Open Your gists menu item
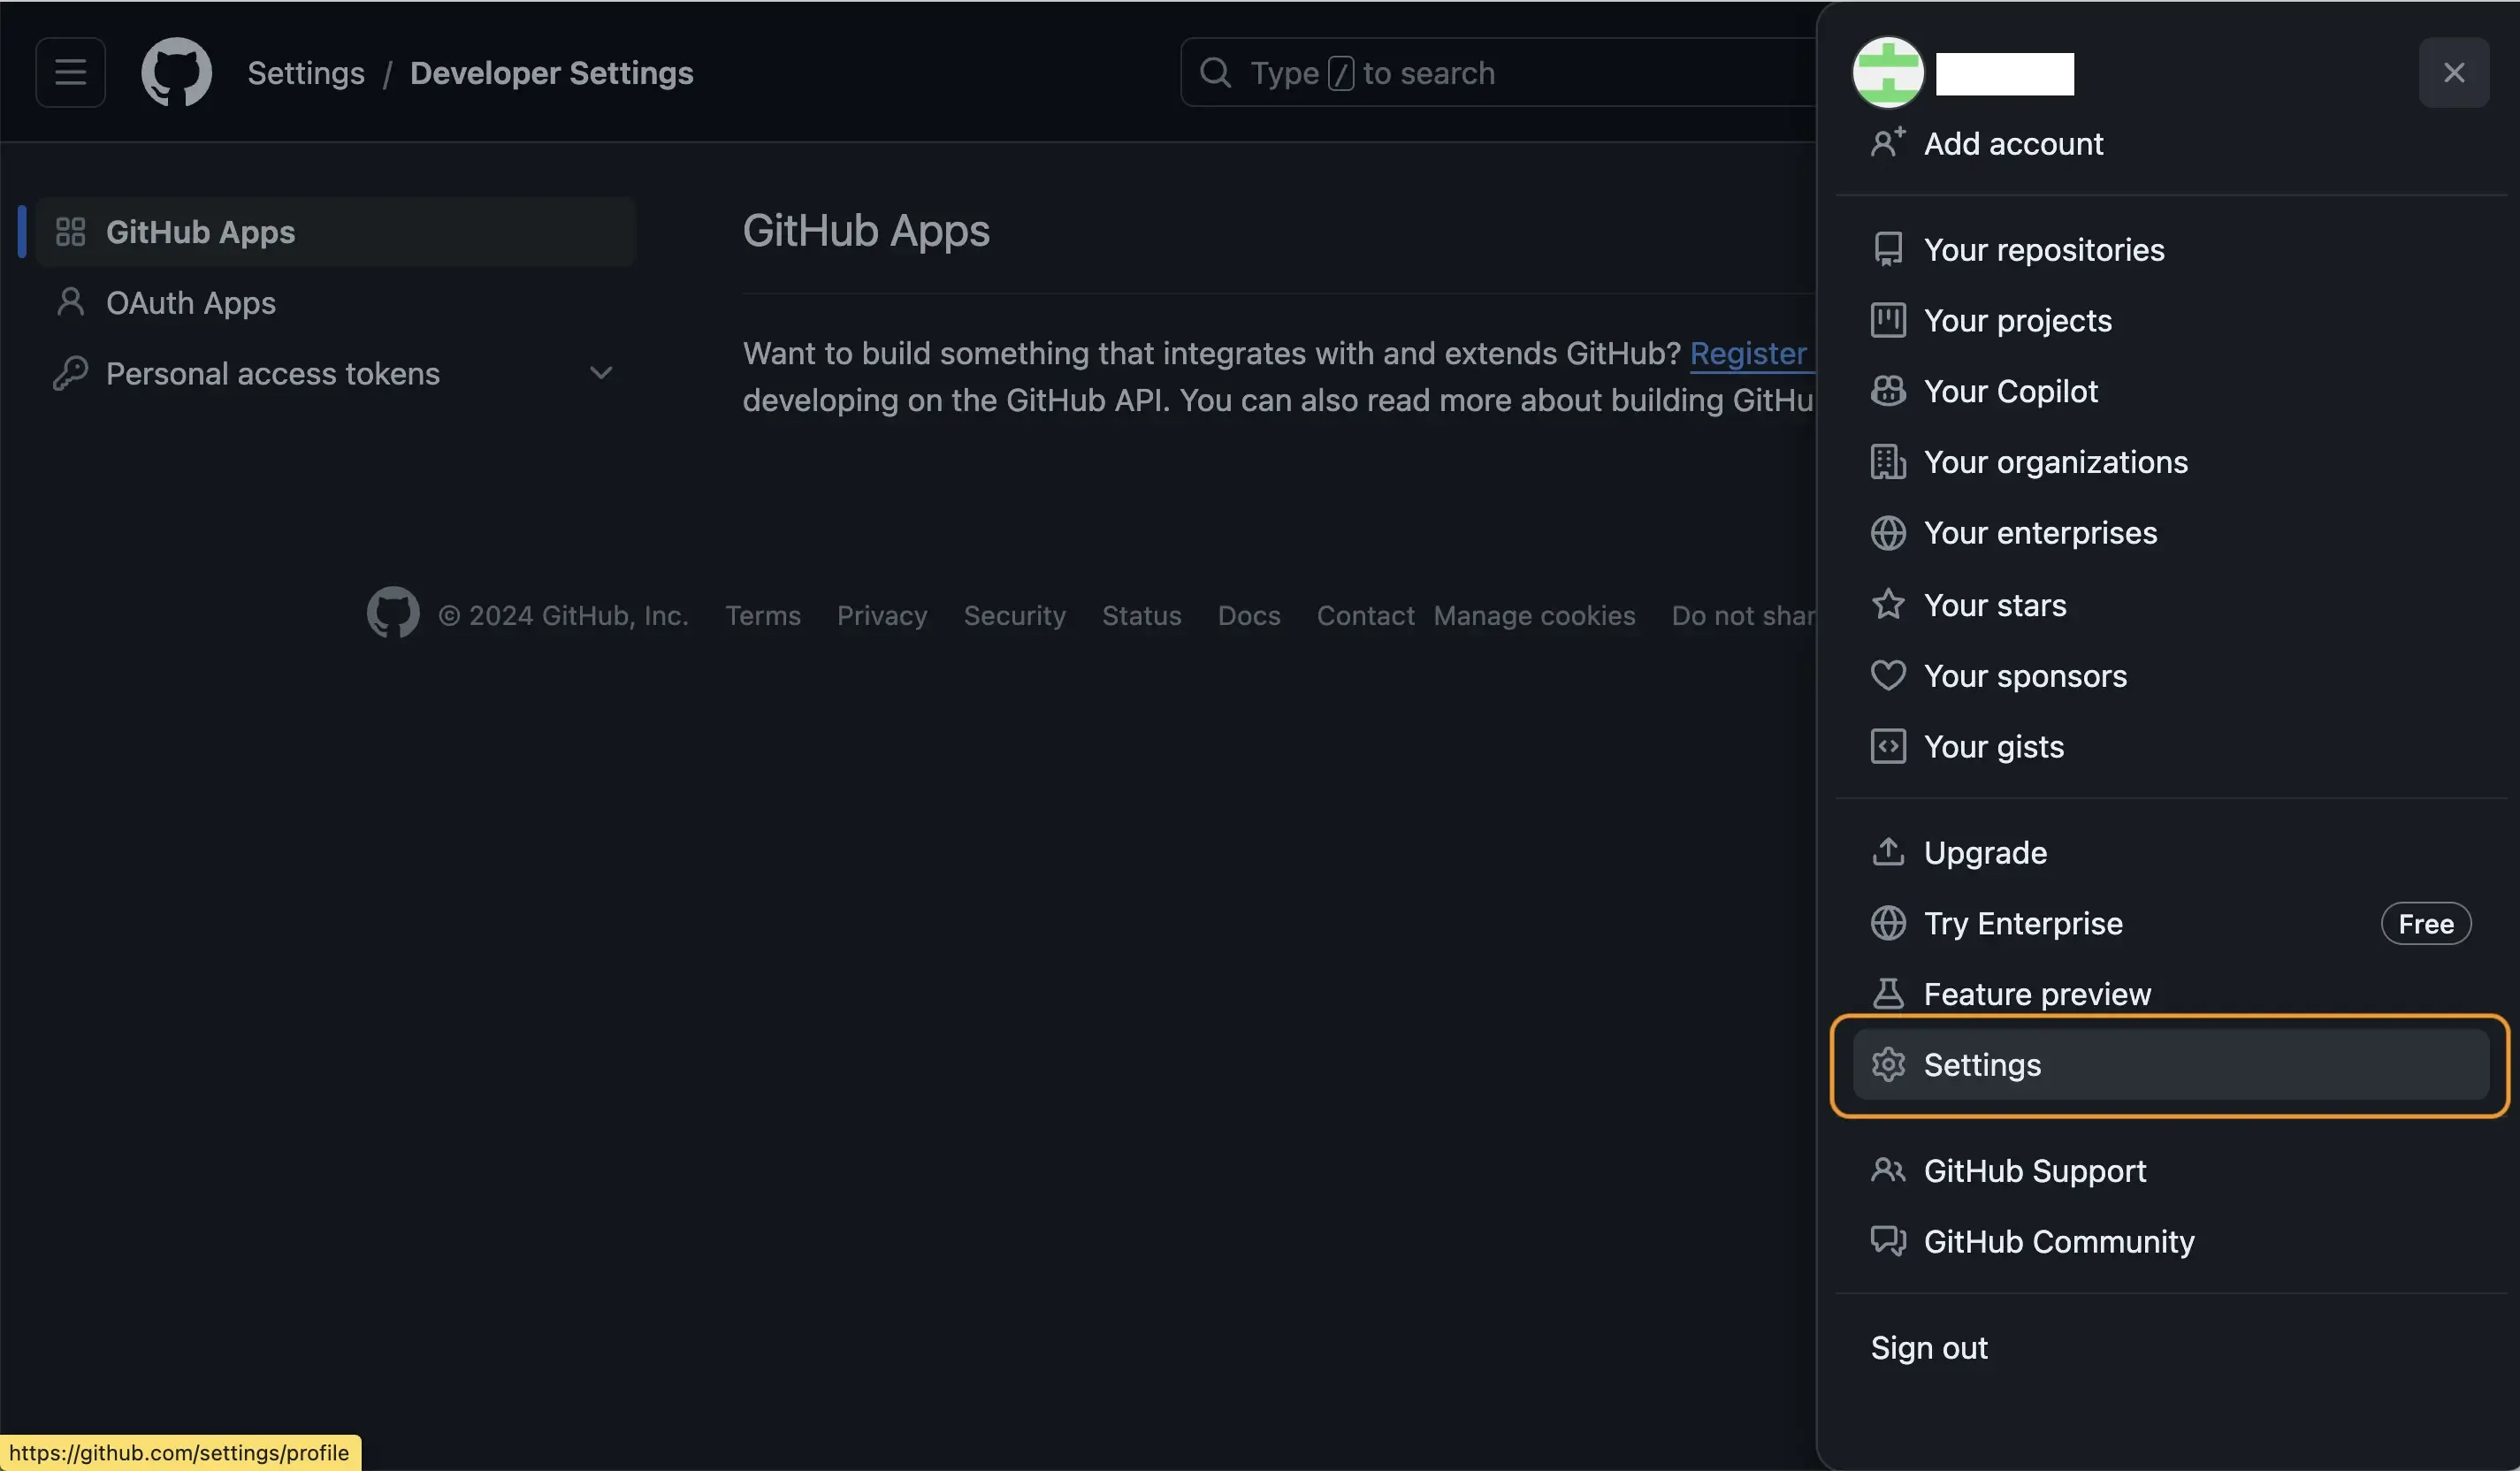 pos(2170,746)
